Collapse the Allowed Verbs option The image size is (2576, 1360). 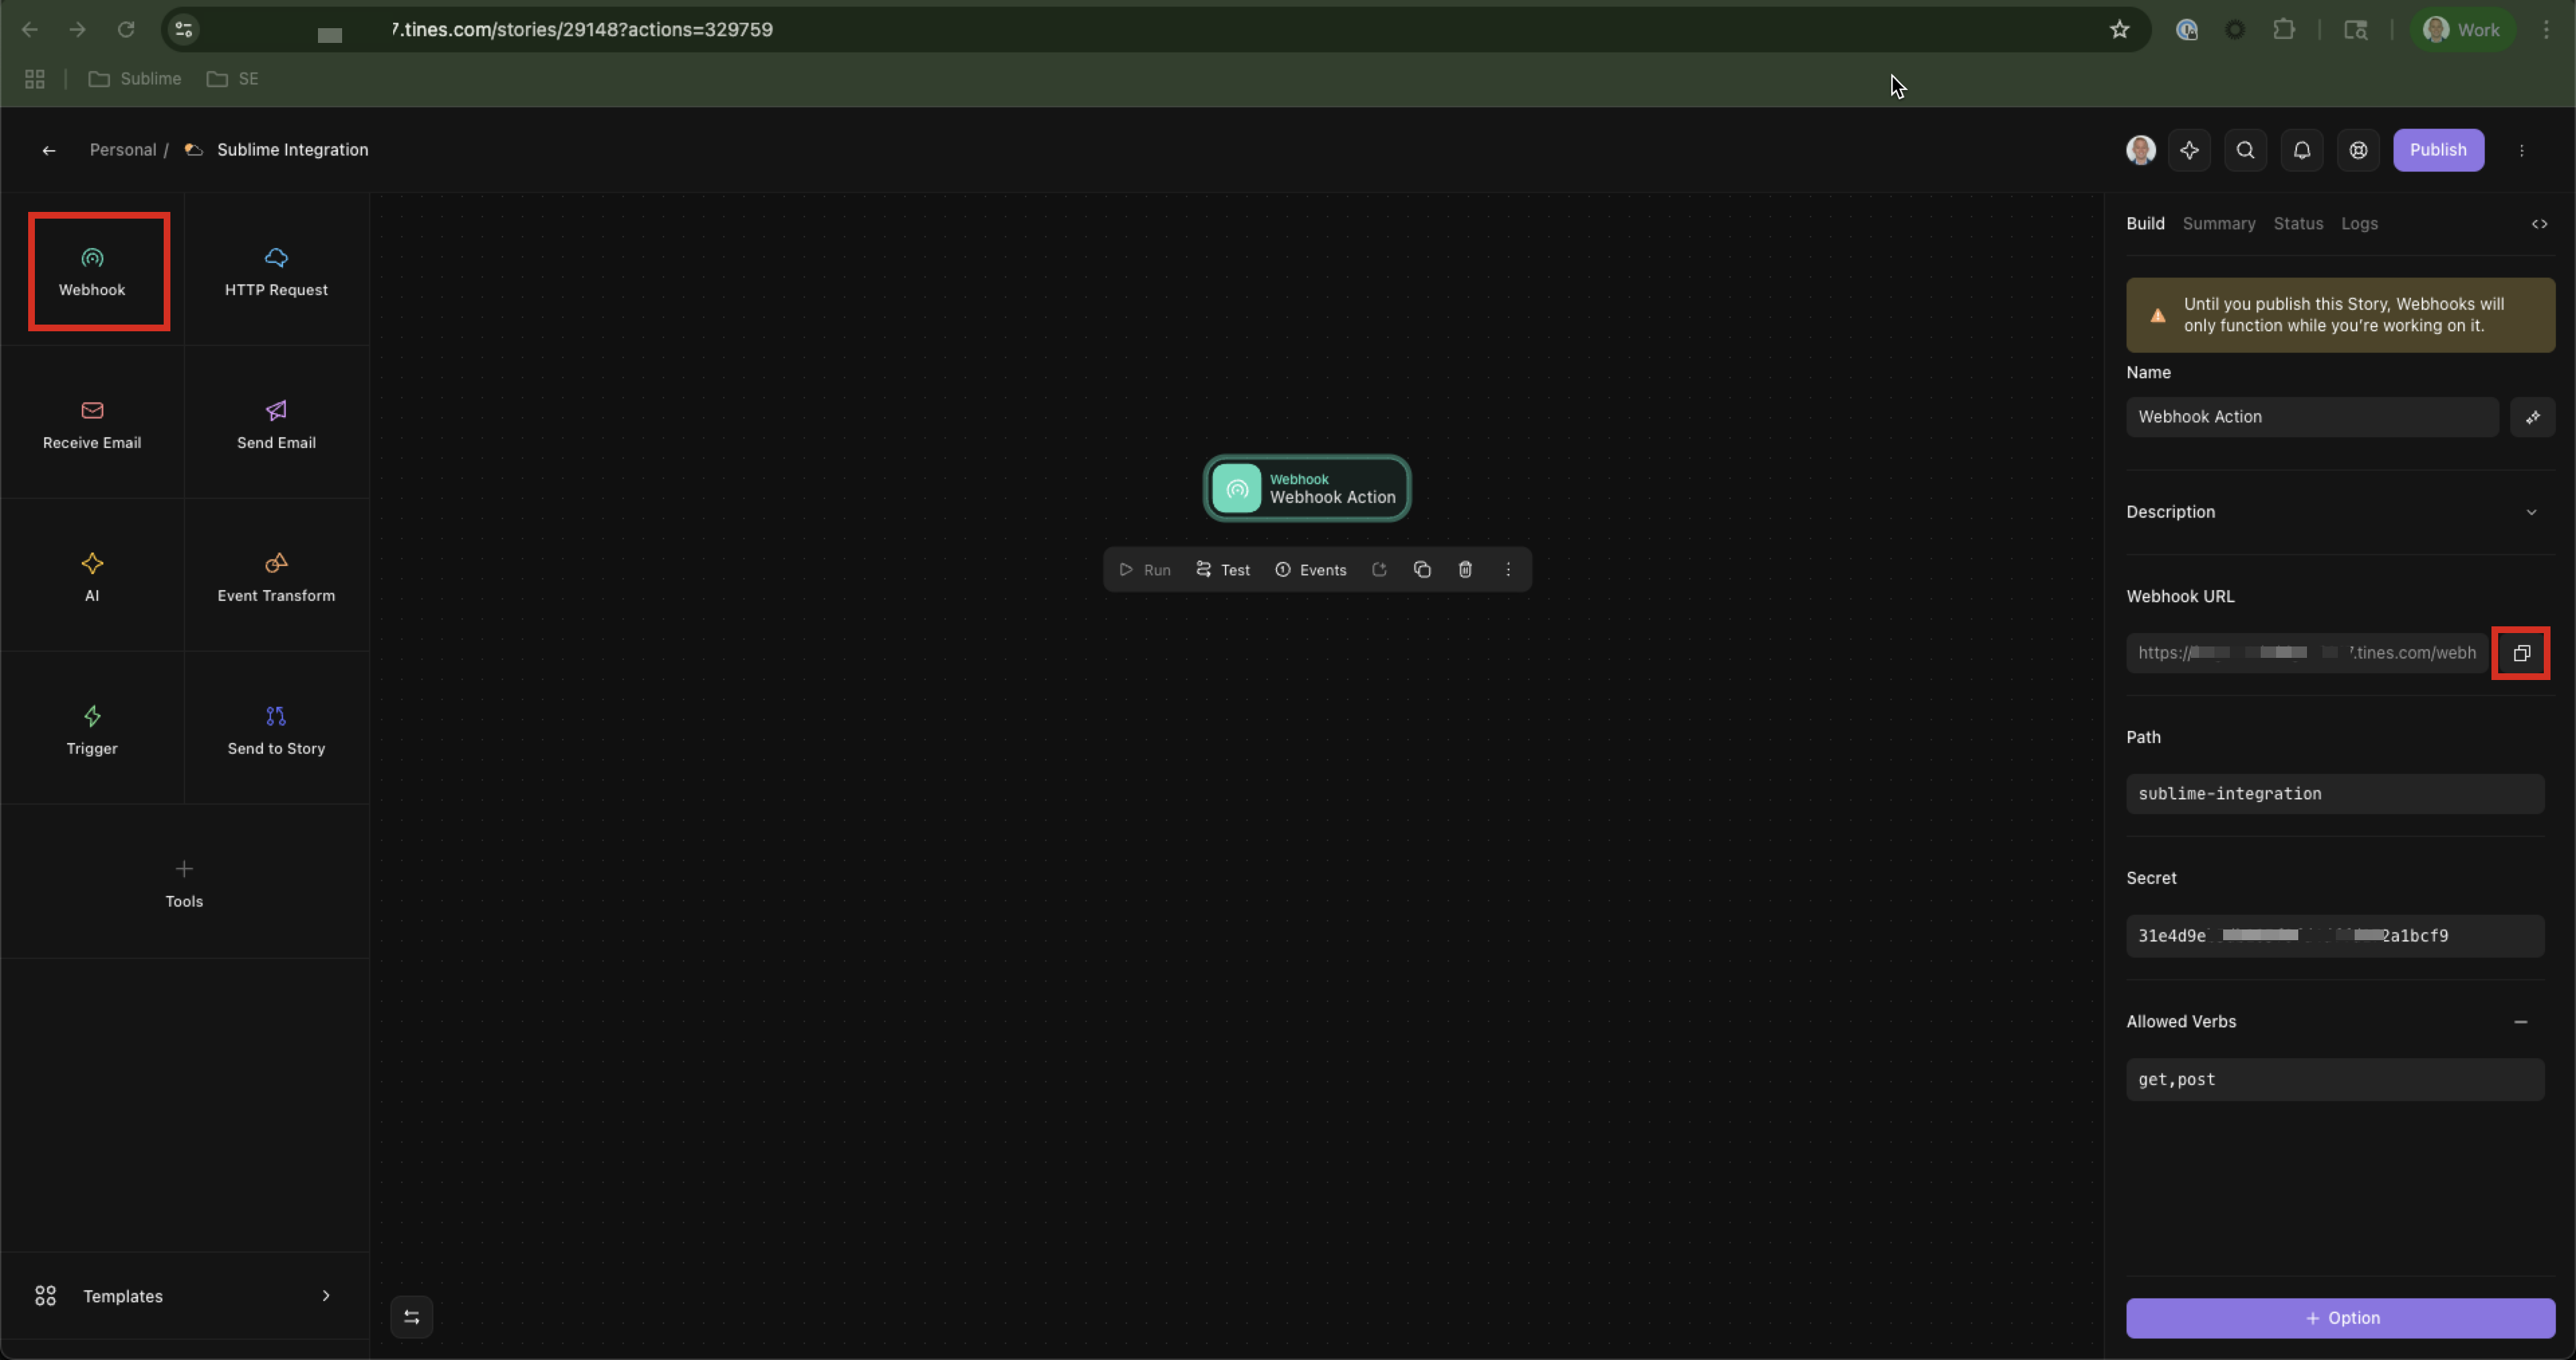[2520, 1022]
